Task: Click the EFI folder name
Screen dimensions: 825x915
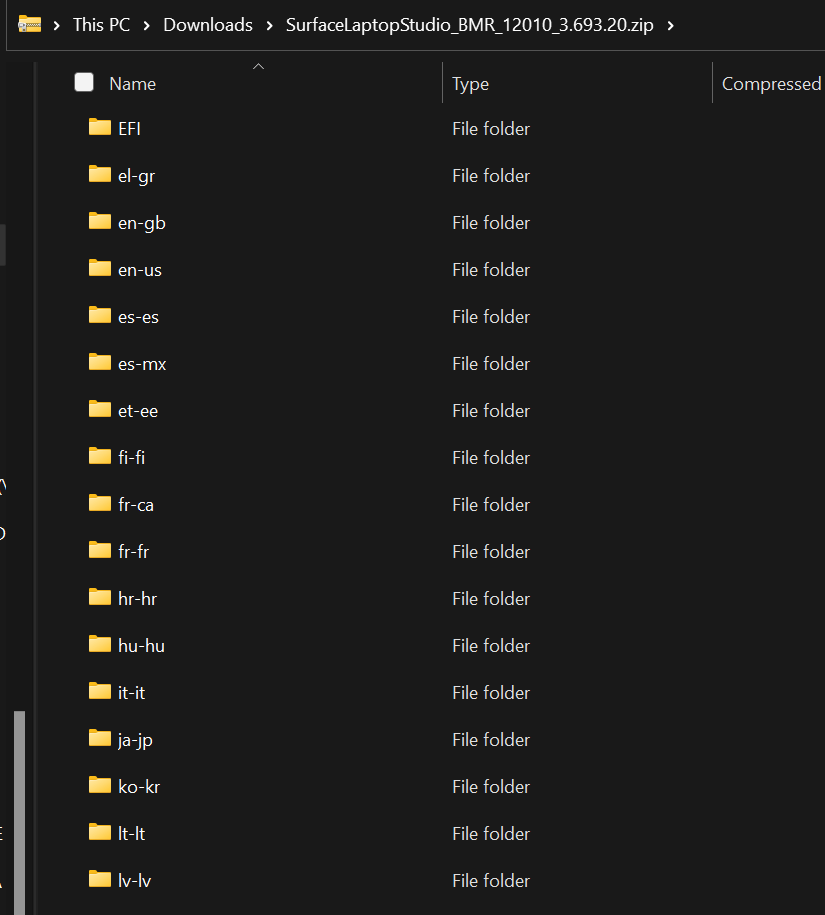Action: tap(130, 128)
